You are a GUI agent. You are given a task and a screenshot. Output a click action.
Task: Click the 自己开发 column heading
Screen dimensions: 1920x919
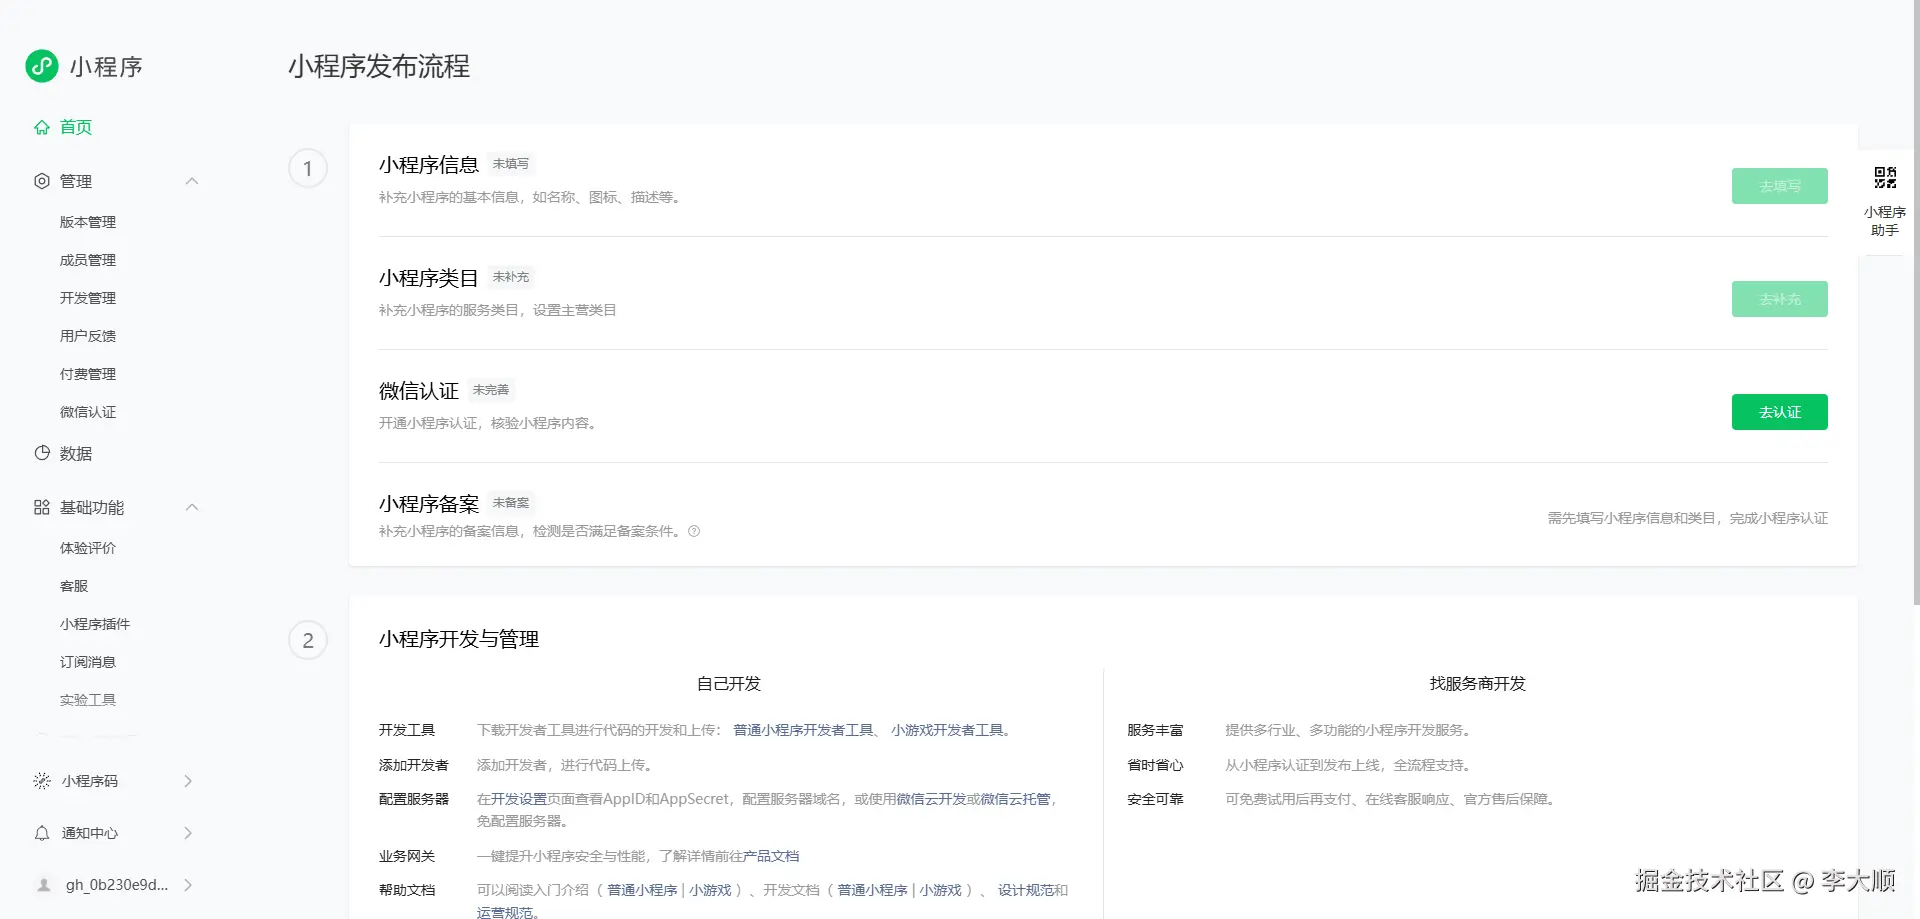coord(729,684)
